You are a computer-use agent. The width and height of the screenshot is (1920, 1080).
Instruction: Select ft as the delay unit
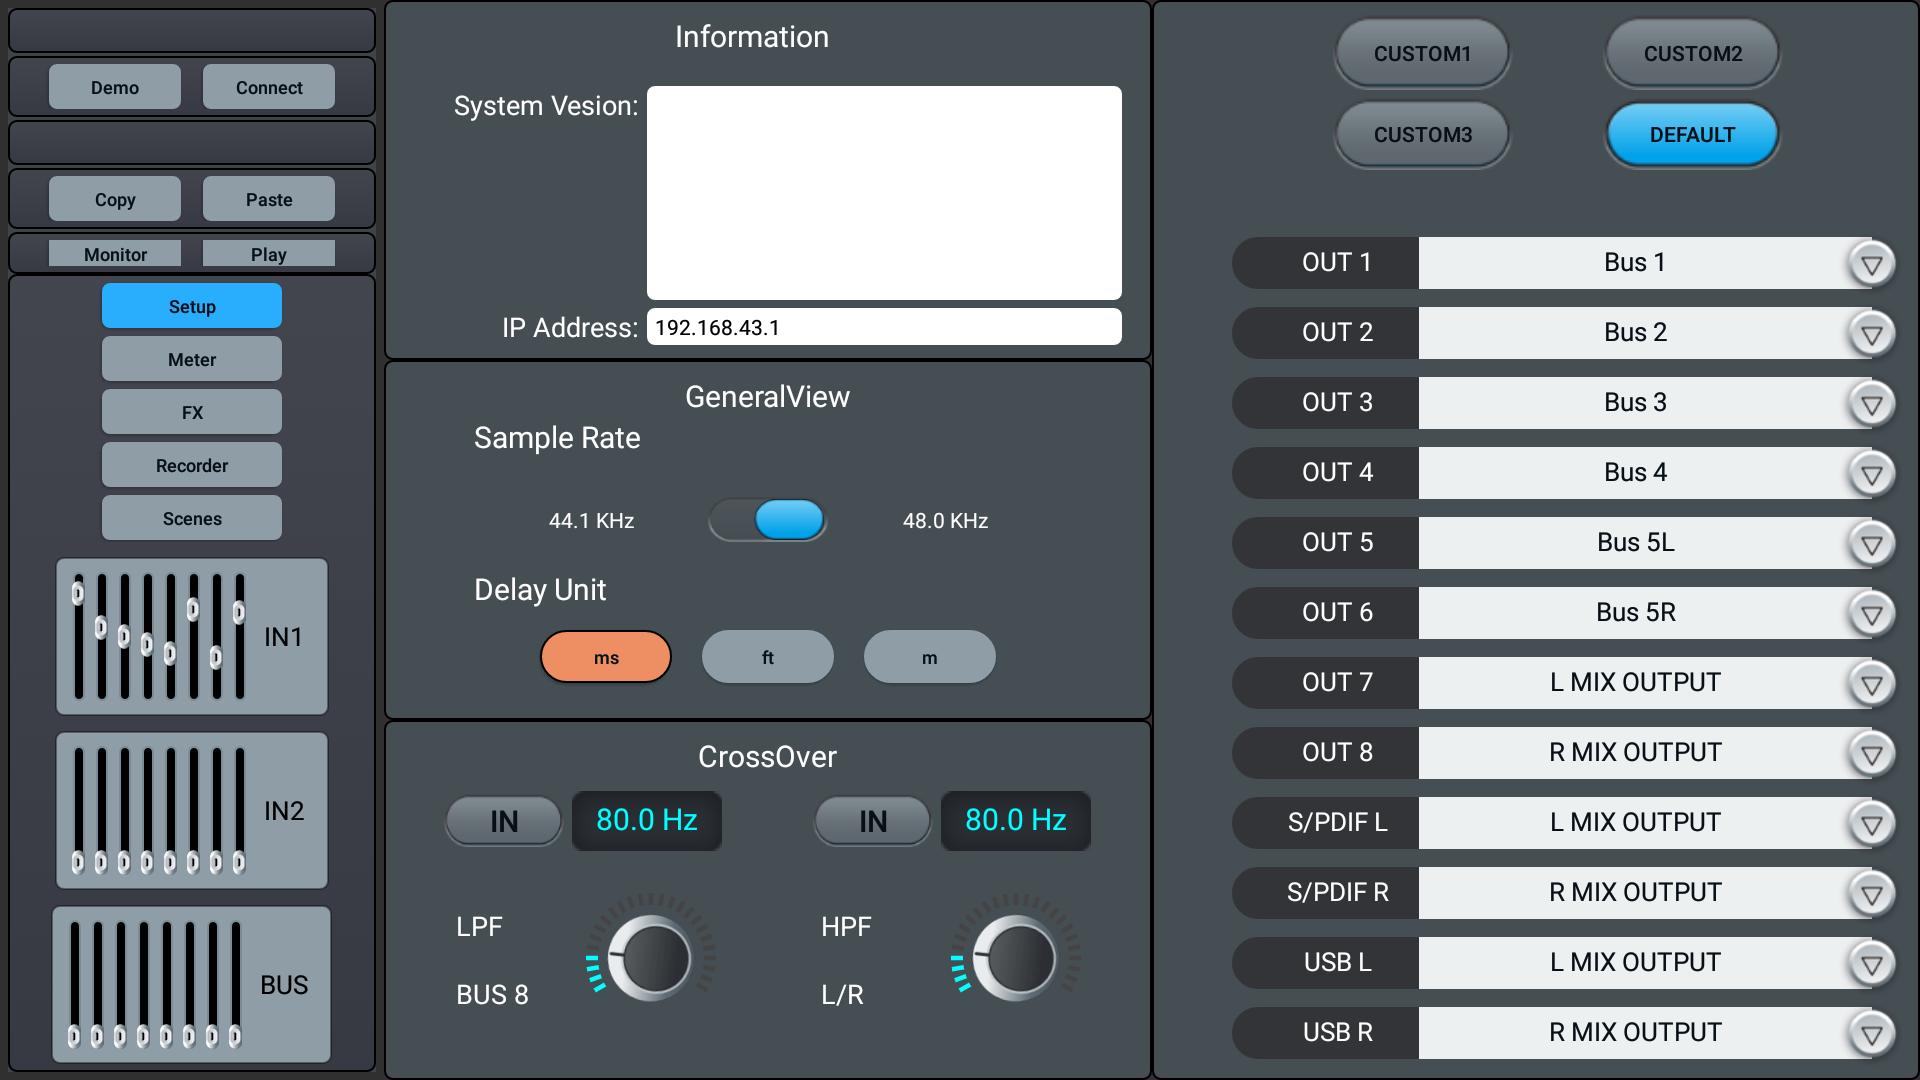[x=768, y=657]
